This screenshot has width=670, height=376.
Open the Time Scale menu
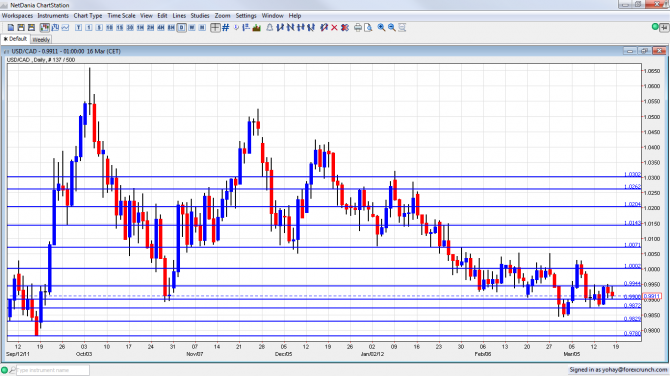[121, 16]
